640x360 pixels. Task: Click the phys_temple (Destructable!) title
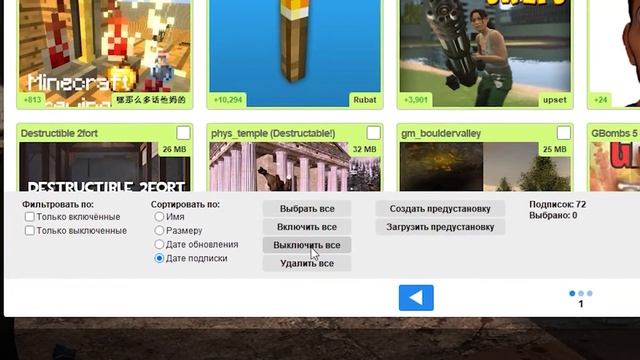[273, 133]
